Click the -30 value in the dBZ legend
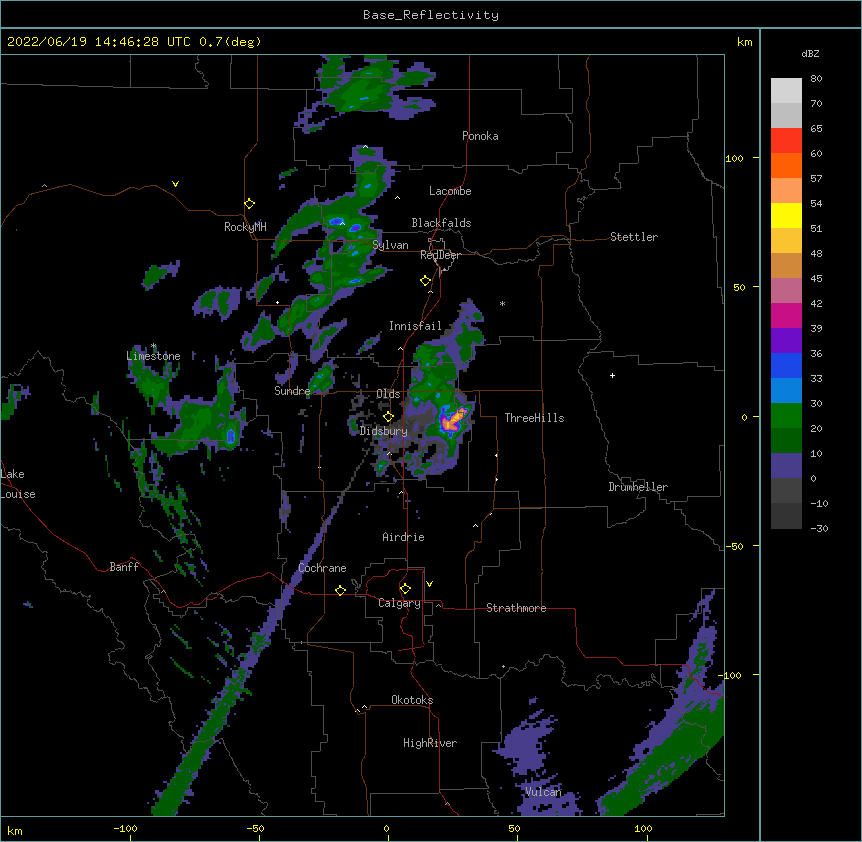The image size is (862, 842). 819,528
